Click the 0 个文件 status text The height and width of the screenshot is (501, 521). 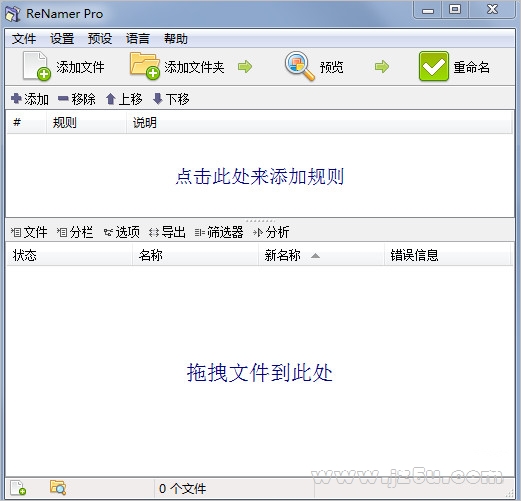[182, 489]
